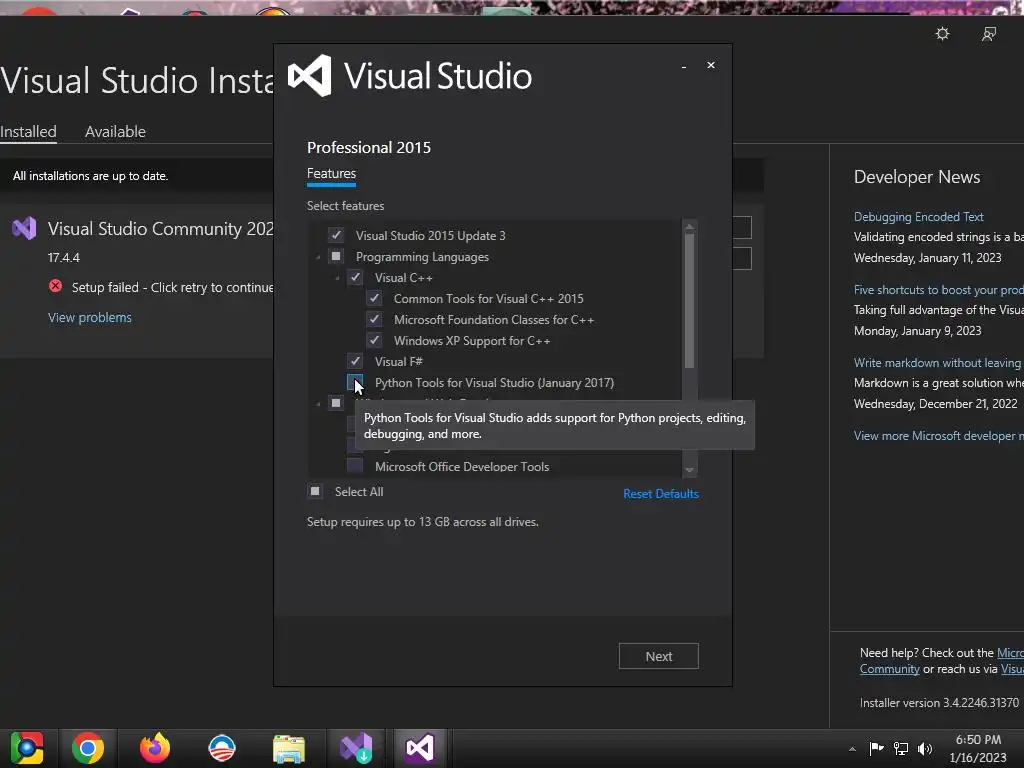Uncheck the Visual F# checkbox
Image resolution: width=1024 pixels, height=768 pixels.
(355, 361)
